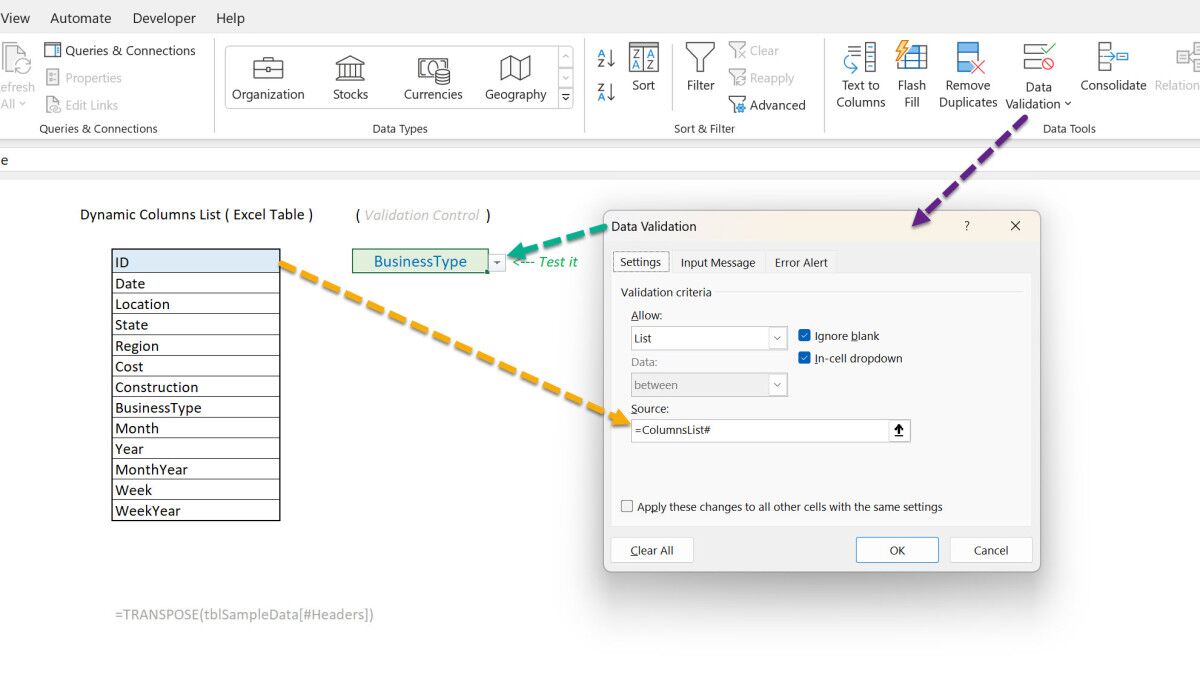
Task: Check apply changes to all other cells
Action: coord(627,507)
